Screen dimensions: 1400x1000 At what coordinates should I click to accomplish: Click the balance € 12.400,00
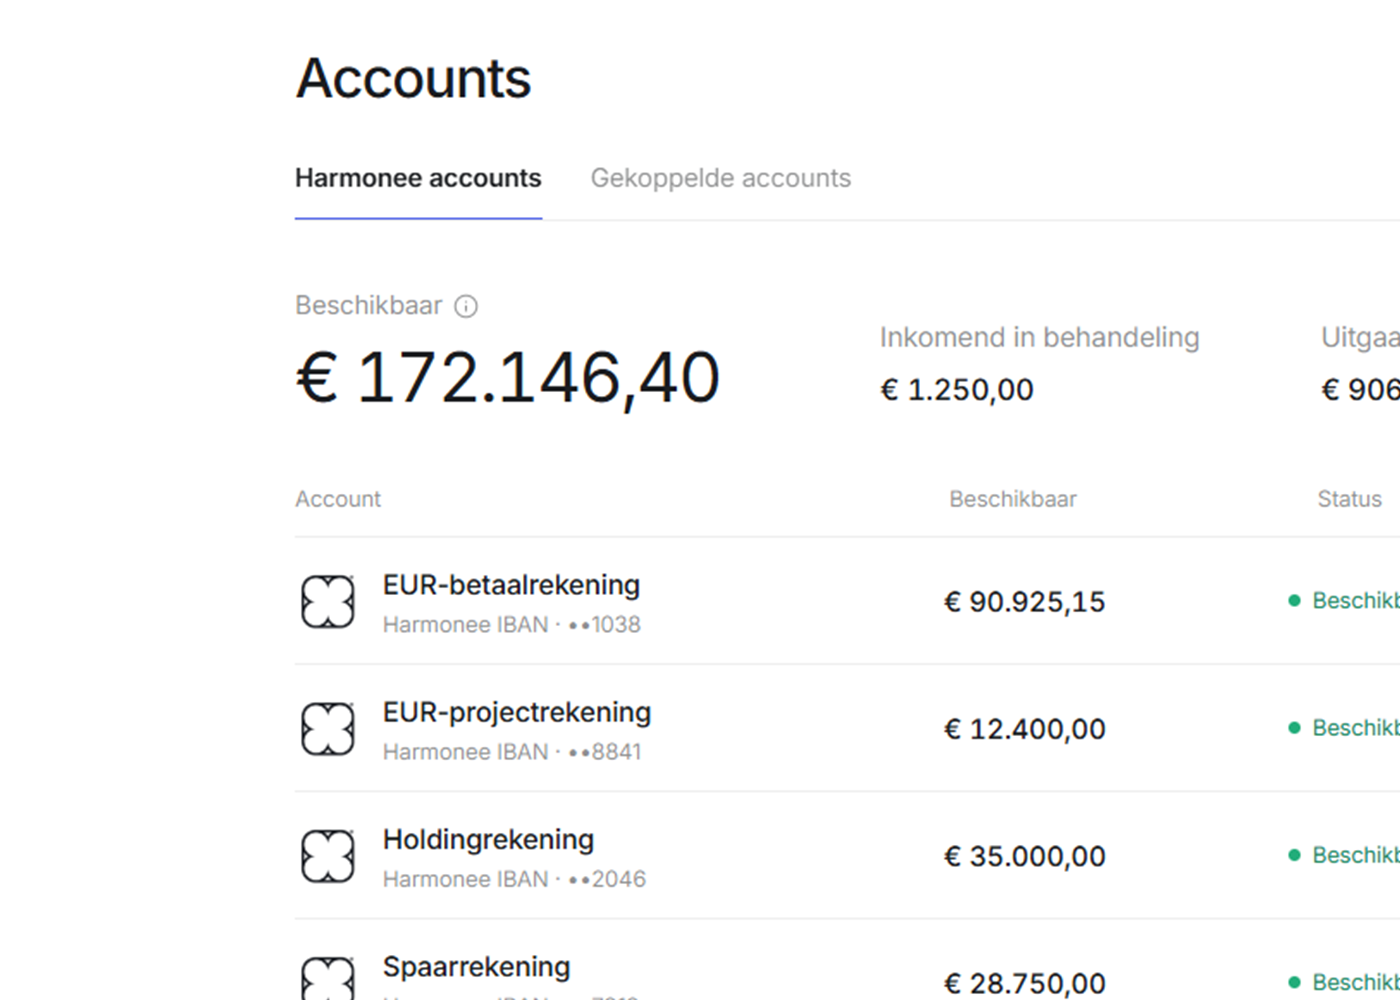coord(1025,729)
